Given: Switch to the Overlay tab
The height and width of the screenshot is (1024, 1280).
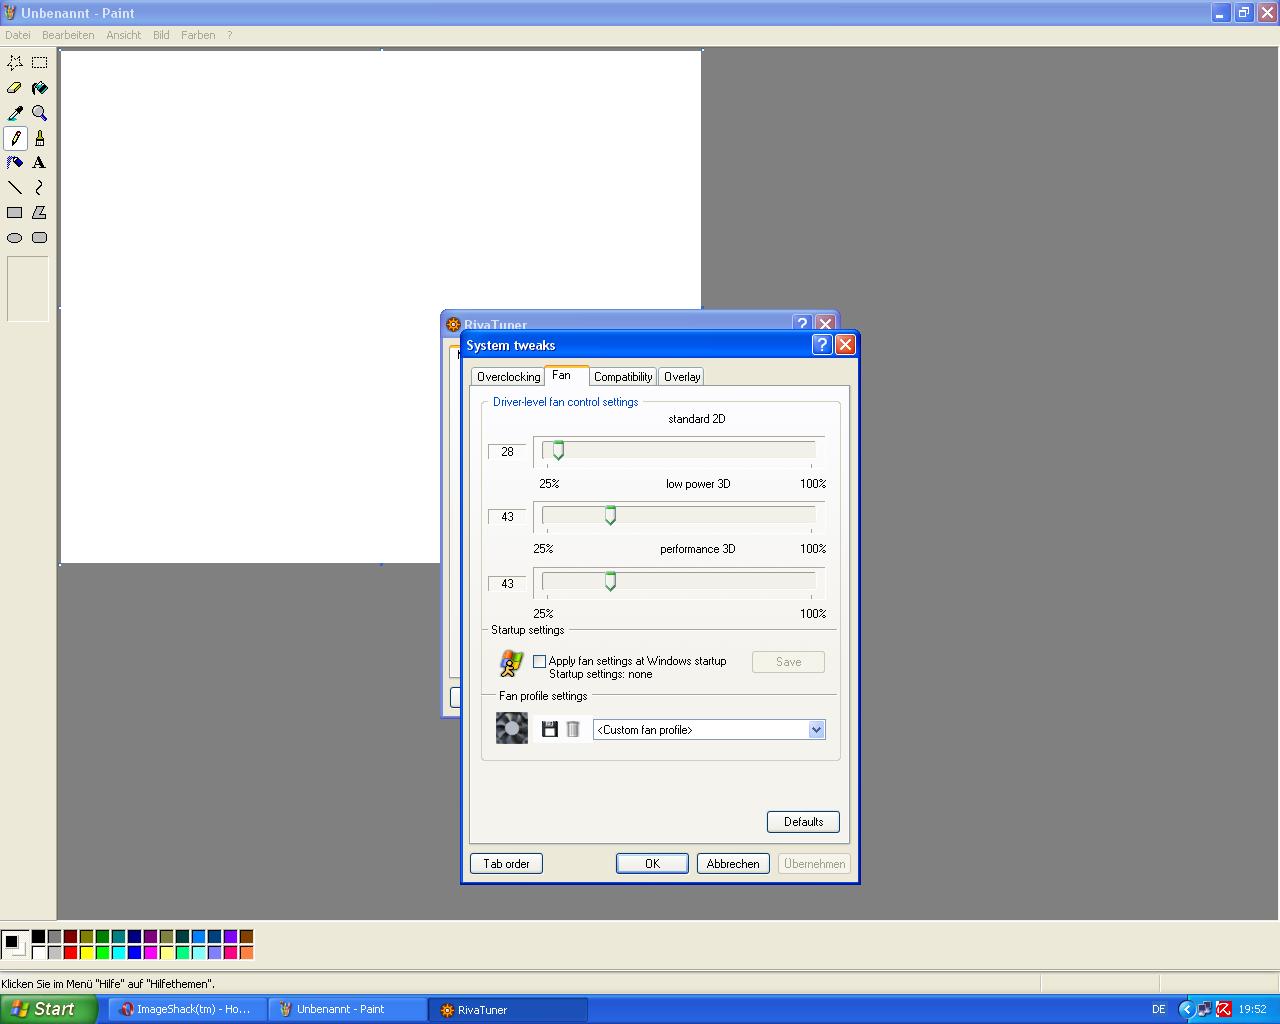Looking at the screenshot, I should pyautogui.click(x=682, y=377).
